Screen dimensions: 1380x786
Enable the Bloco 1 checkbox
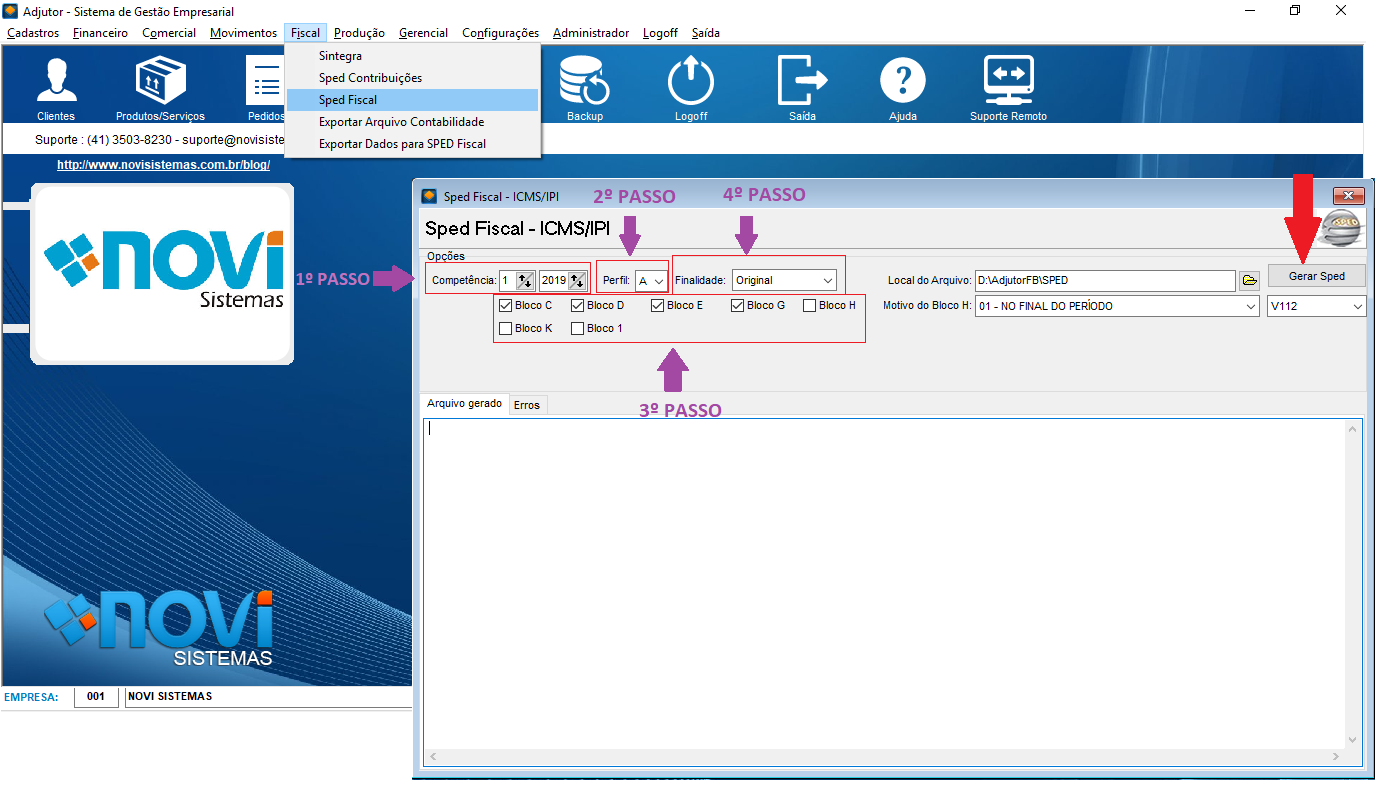coord(577,328)
